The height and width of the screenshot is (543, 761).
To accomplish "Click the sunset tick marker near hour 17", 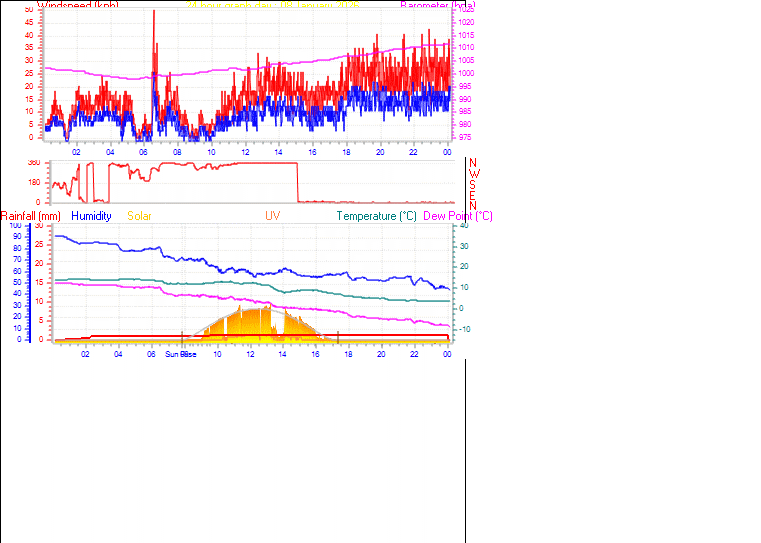I will click(x=338, y=337).
